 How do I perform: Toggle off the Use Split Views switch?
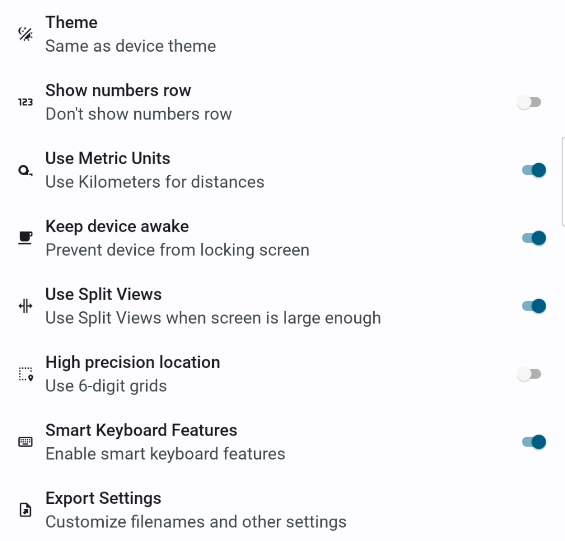pos(534,306)
